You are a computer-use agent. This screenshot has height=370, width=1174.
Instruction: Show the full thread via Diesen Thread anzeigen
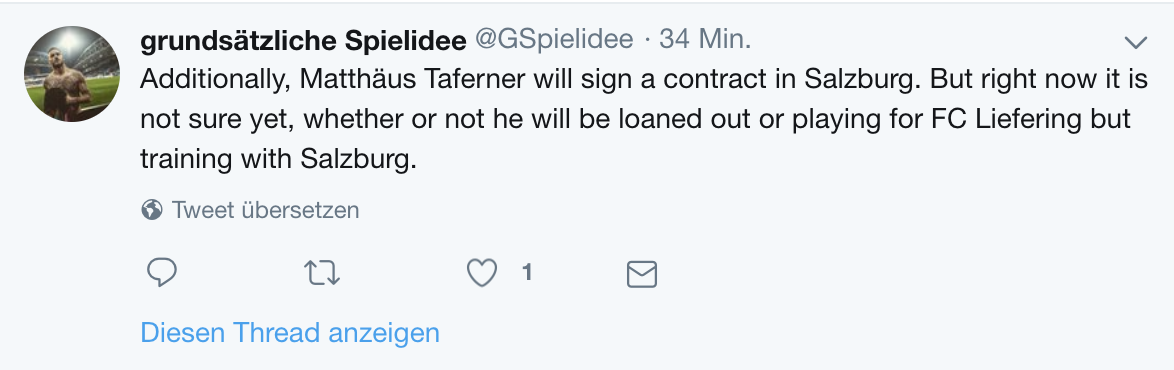pos(290,333)
